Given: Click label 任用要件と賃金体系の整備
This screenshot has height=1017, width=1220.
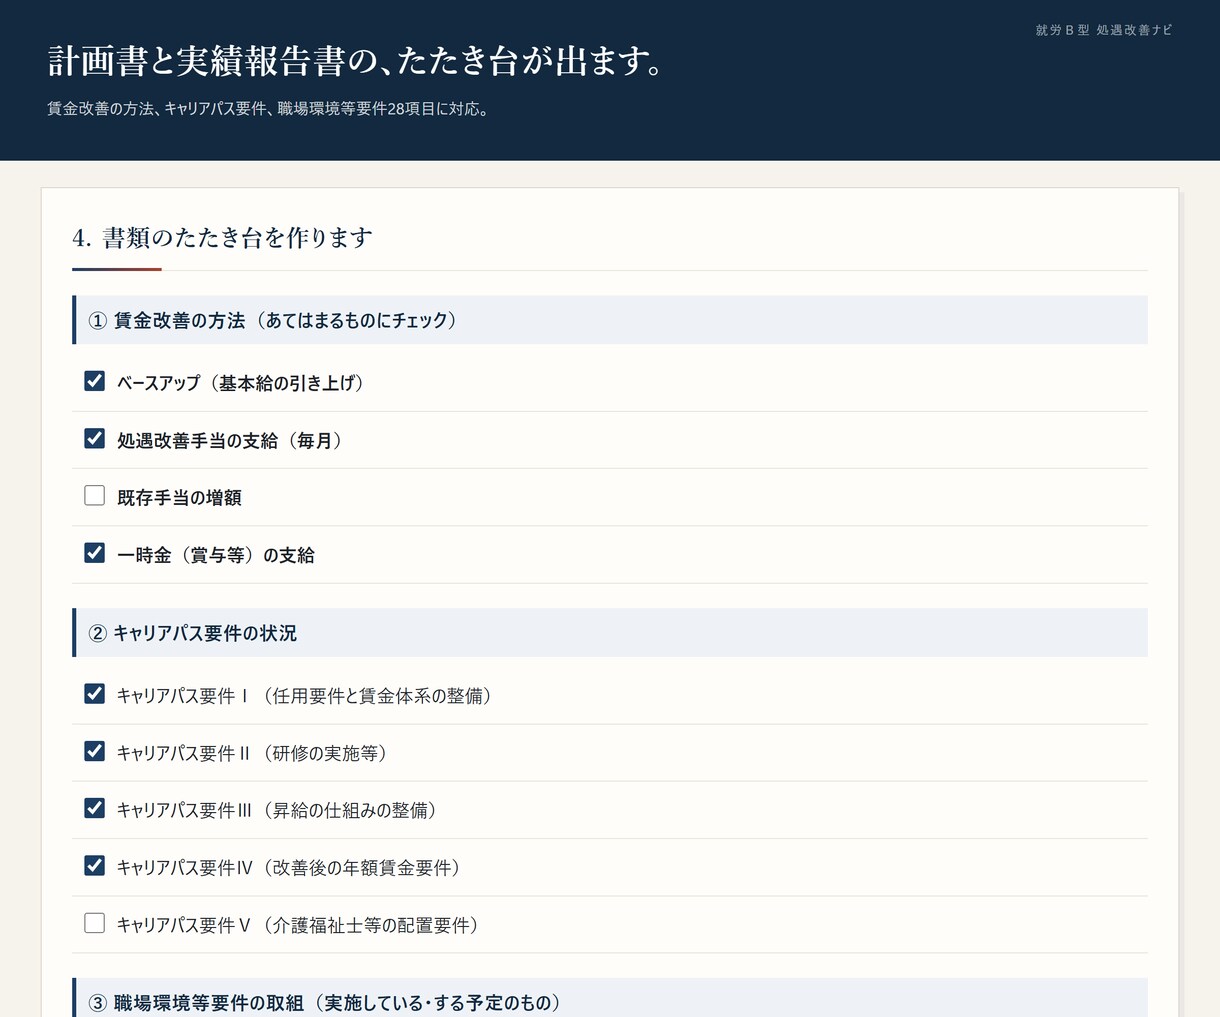Looking at the screenshot, I should 377,696.
